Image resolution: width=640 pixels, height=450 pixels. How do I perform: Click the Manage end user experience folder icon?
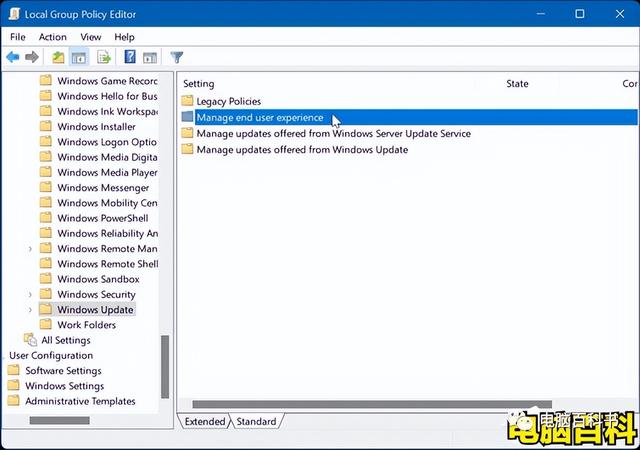(x=187, y=117)
